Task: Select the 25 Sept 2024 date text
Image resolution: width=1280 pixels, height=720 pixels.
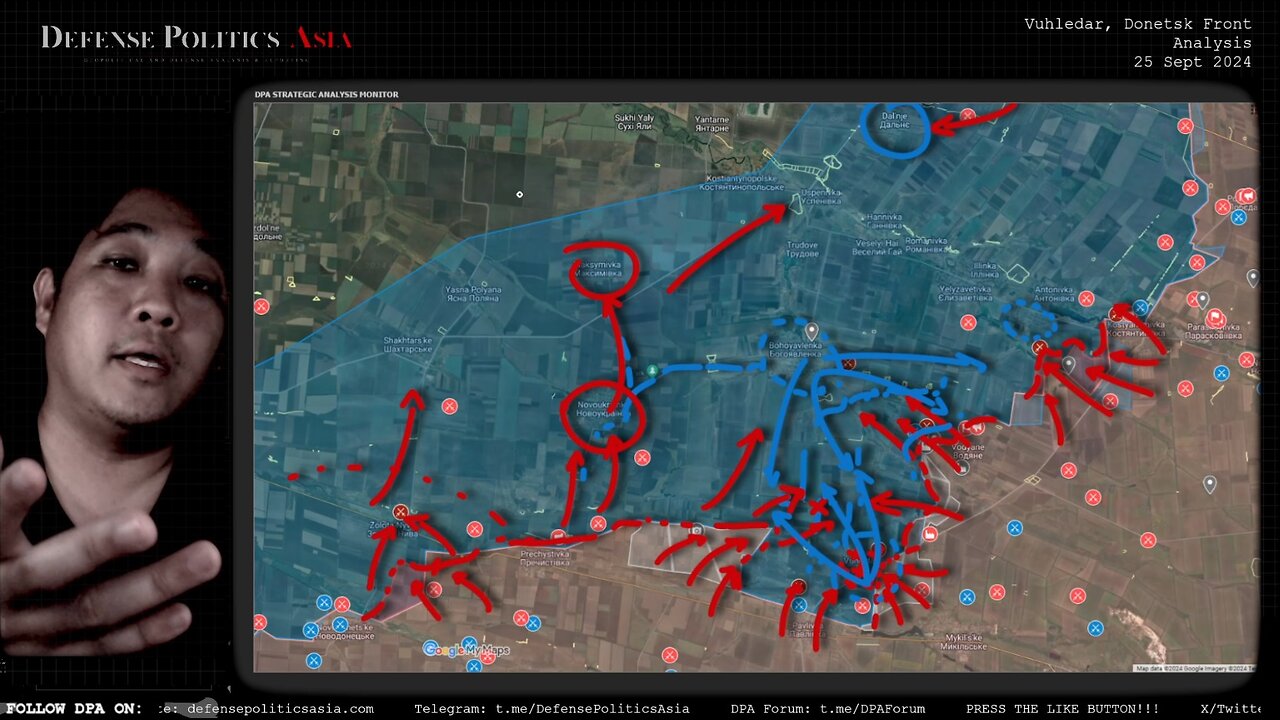Action: point(1192,62)
